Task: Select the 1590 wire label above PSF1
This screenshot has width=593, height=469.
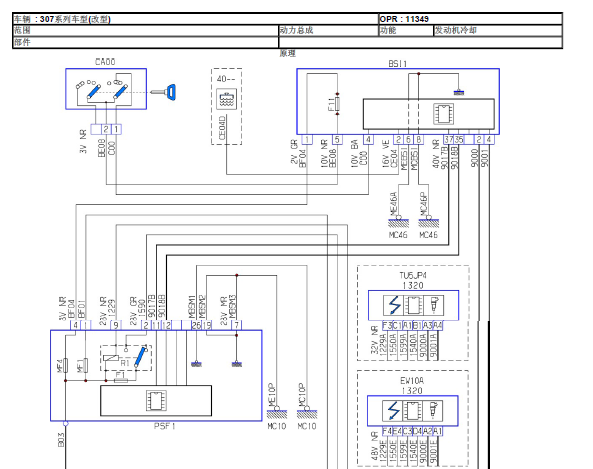Action: tap(141, 309)
